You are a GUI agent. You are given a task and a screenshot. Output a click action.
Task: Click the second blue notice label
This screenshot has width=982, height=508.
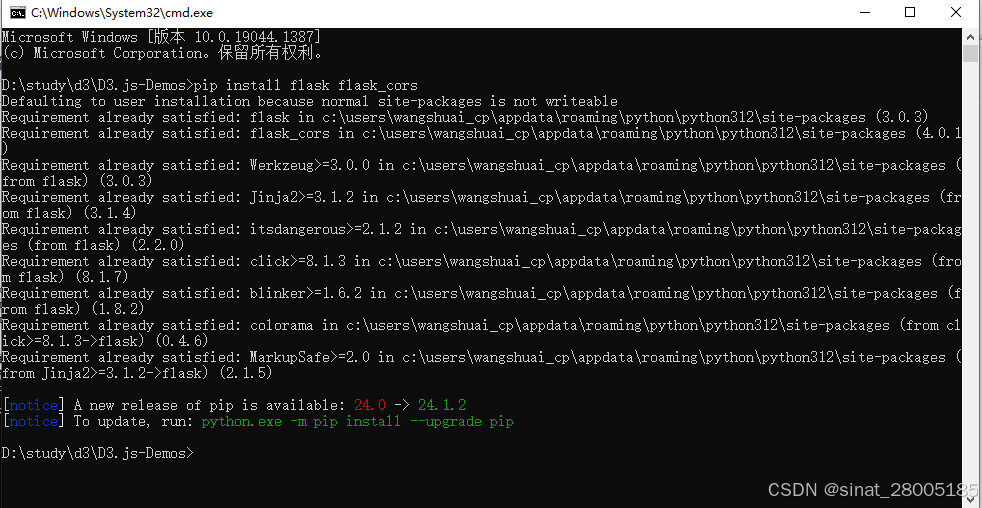click(x=34, y=422)
